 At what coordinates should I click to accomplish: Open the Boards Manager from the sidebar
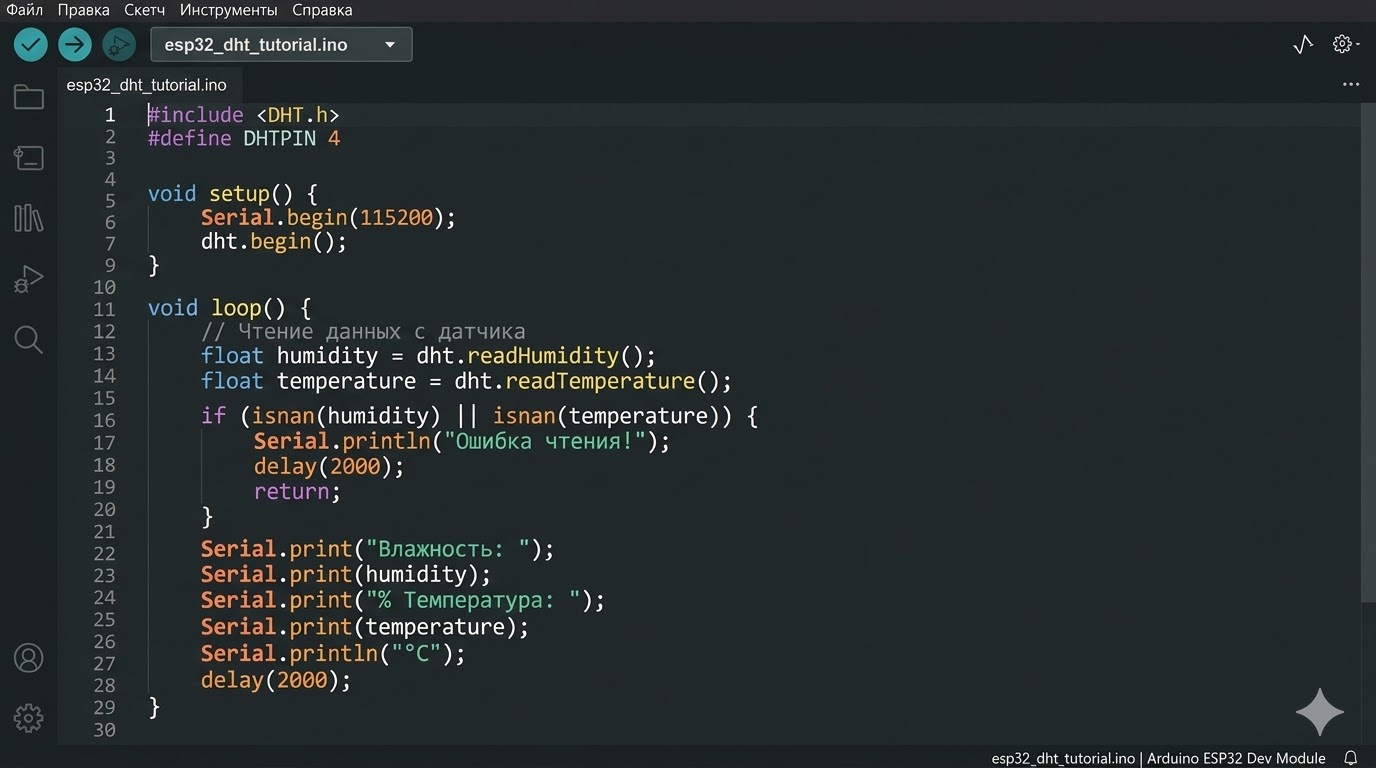point(28,157)
